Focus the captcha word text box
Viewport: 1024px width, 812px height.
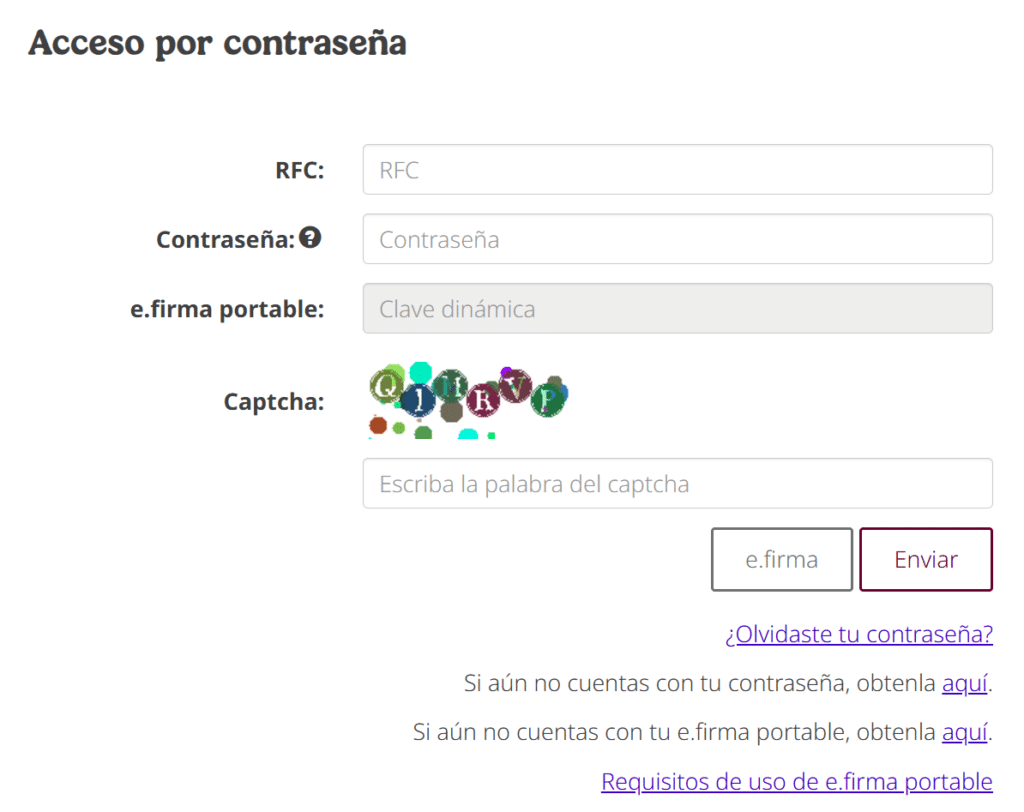pyautogui.click(x=677, y=484)
